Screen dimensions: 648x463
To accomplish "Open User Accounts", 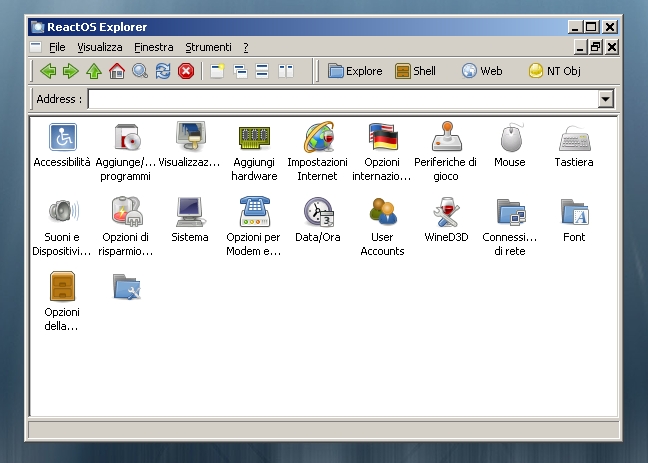I will [382, 227].
